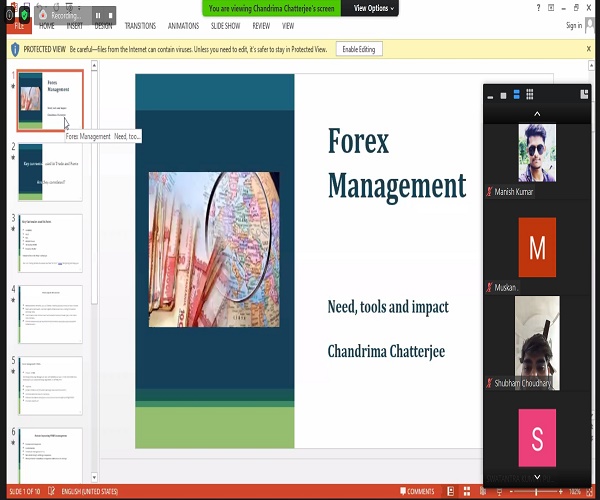Open the VIEW ribbon tab
The width and height of the screenshot is (600, 500).
(288, 26)
